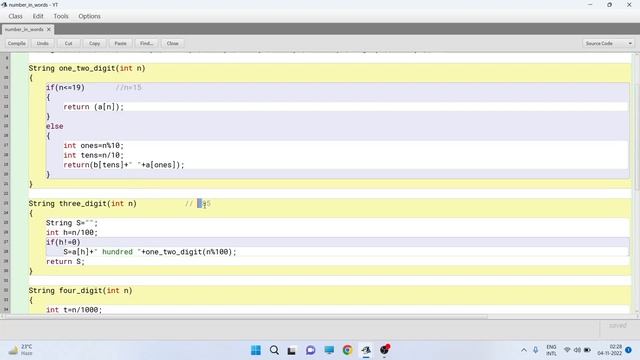The width and height of the screenshot is (640, 360).
Task: Click the microphone tray icon
Action: pyautogui.click(x=536, y=350)
